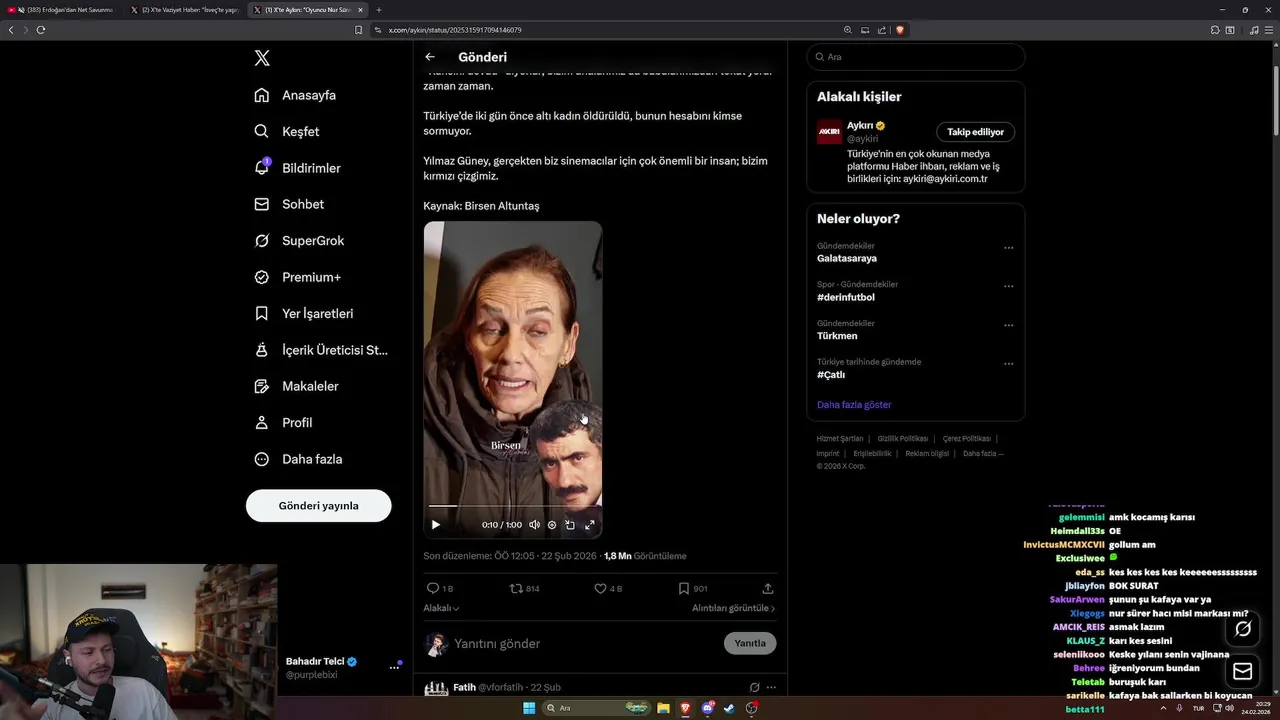Open more options for Türkmen trend
Image resolution: width=1280 pixels, height=720 pixels.
tap(1008, 325)
